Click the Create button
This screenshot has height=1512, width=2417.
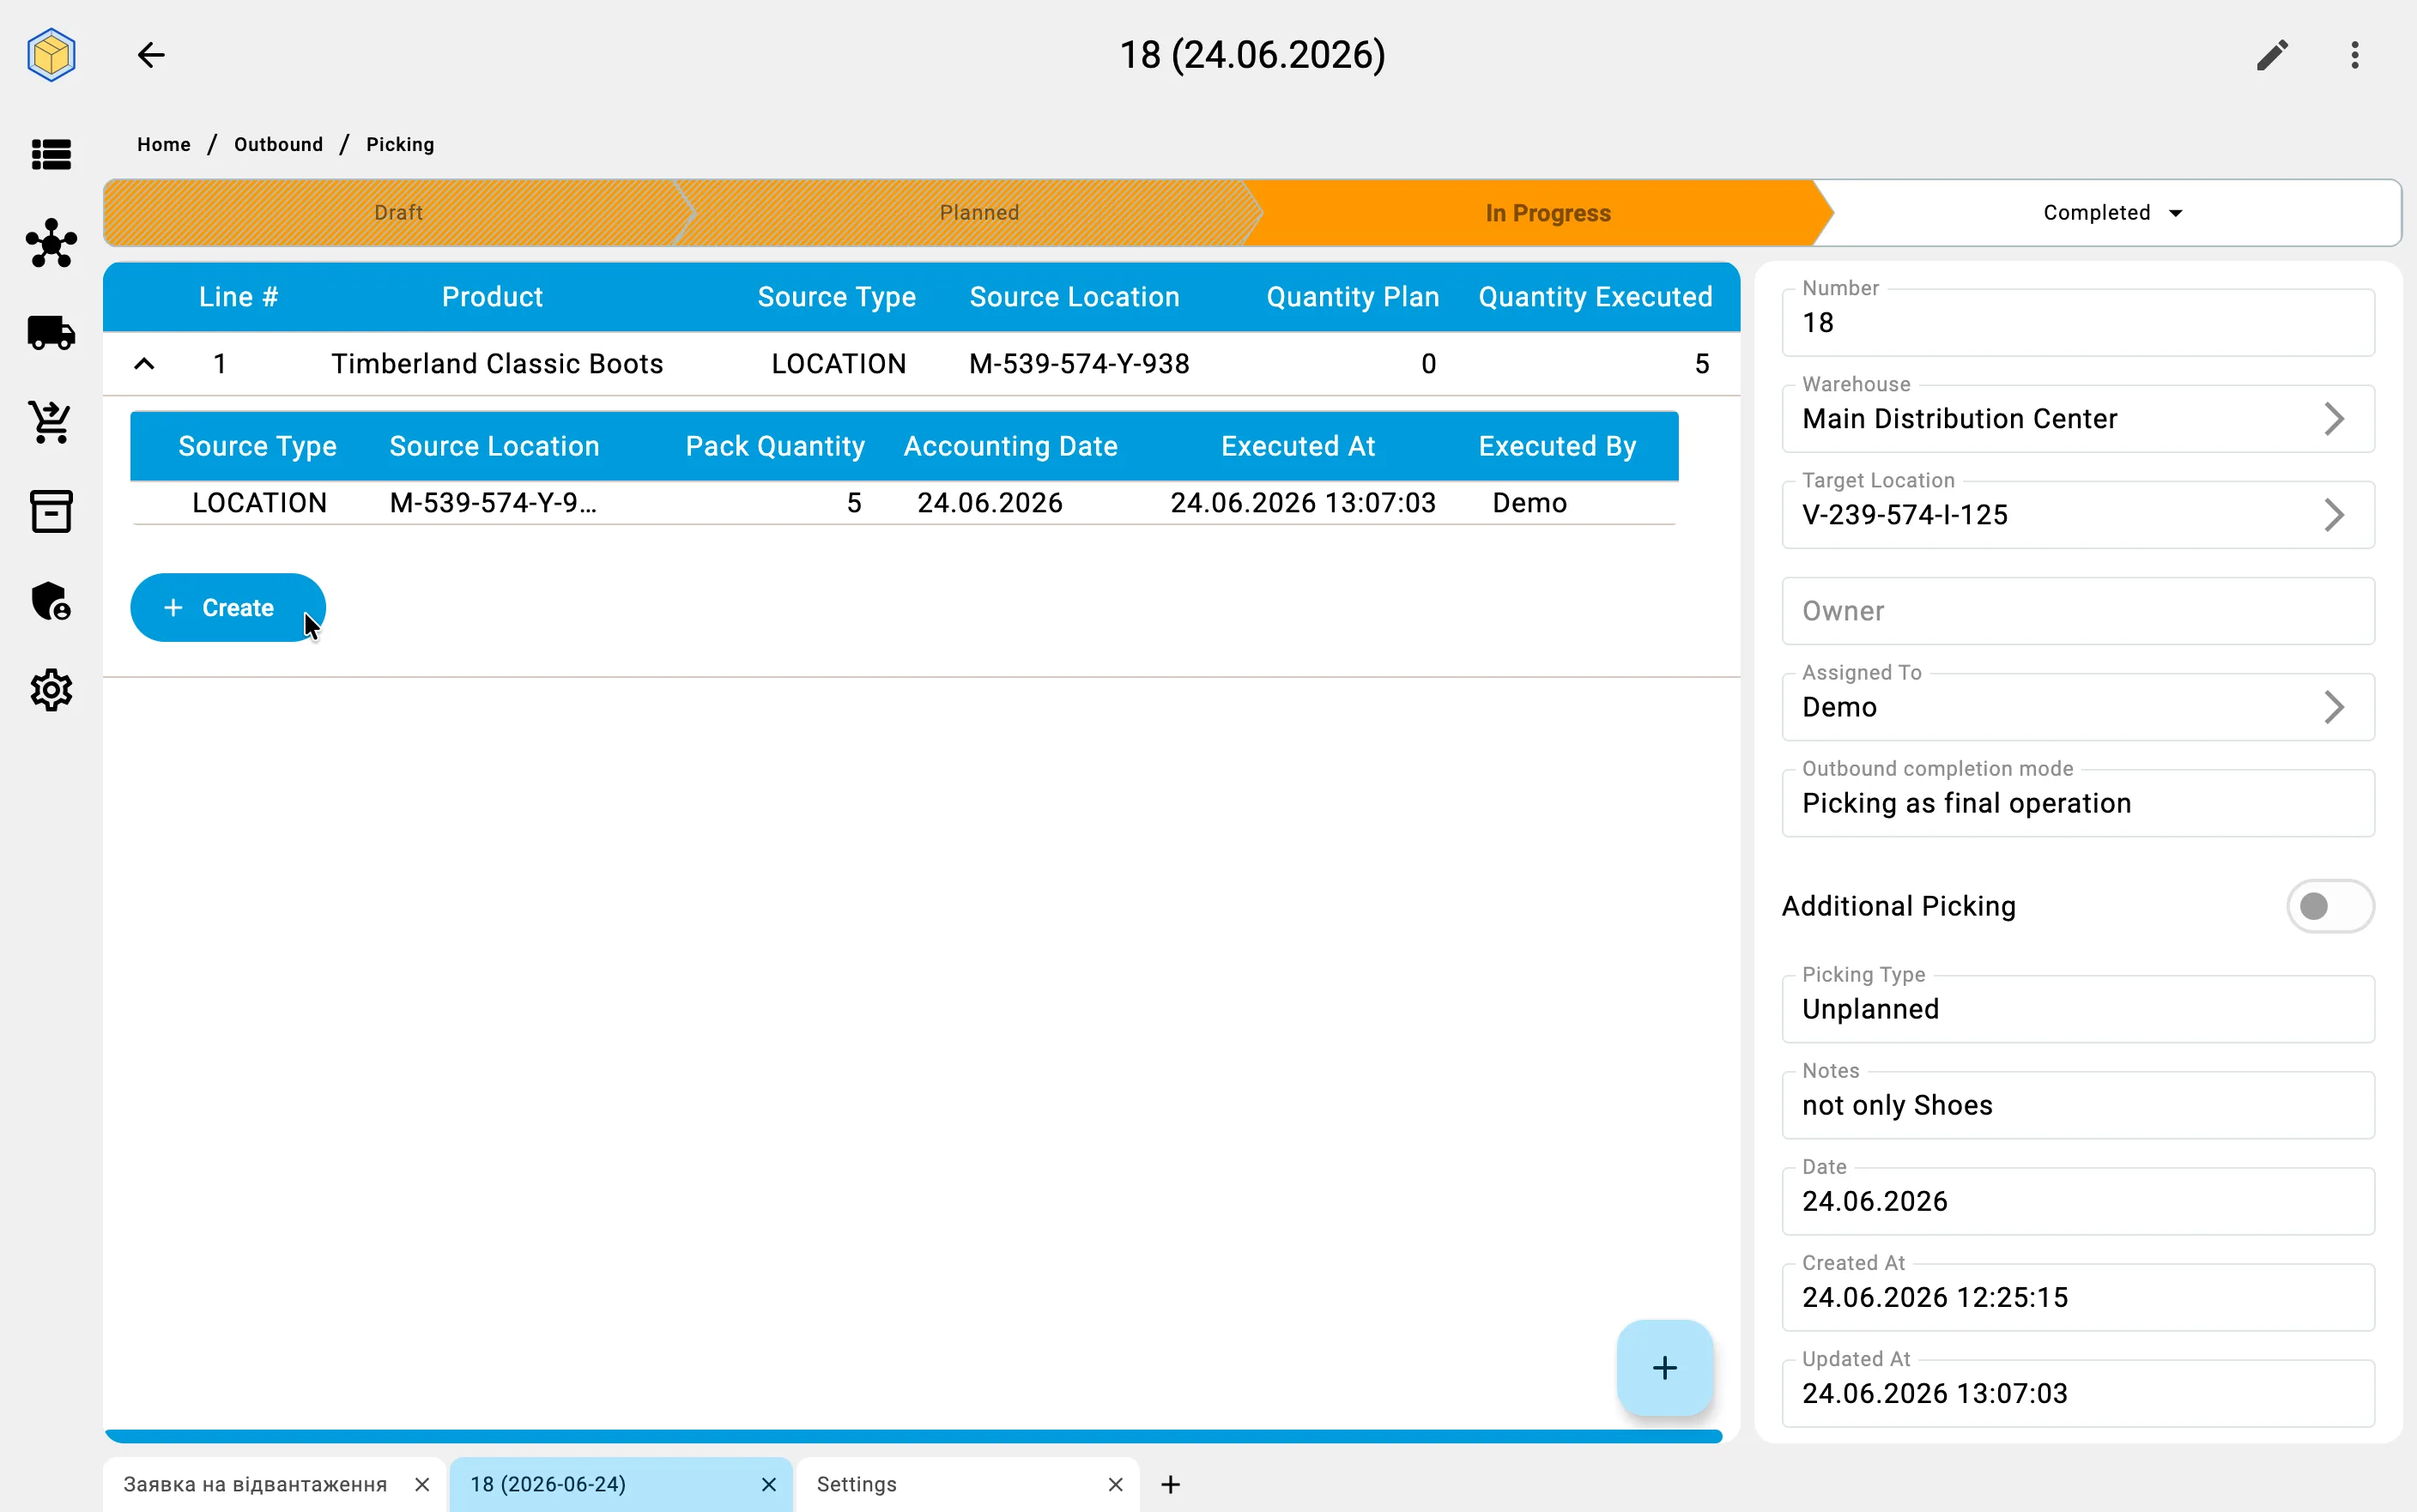click(x=228, y=608)
